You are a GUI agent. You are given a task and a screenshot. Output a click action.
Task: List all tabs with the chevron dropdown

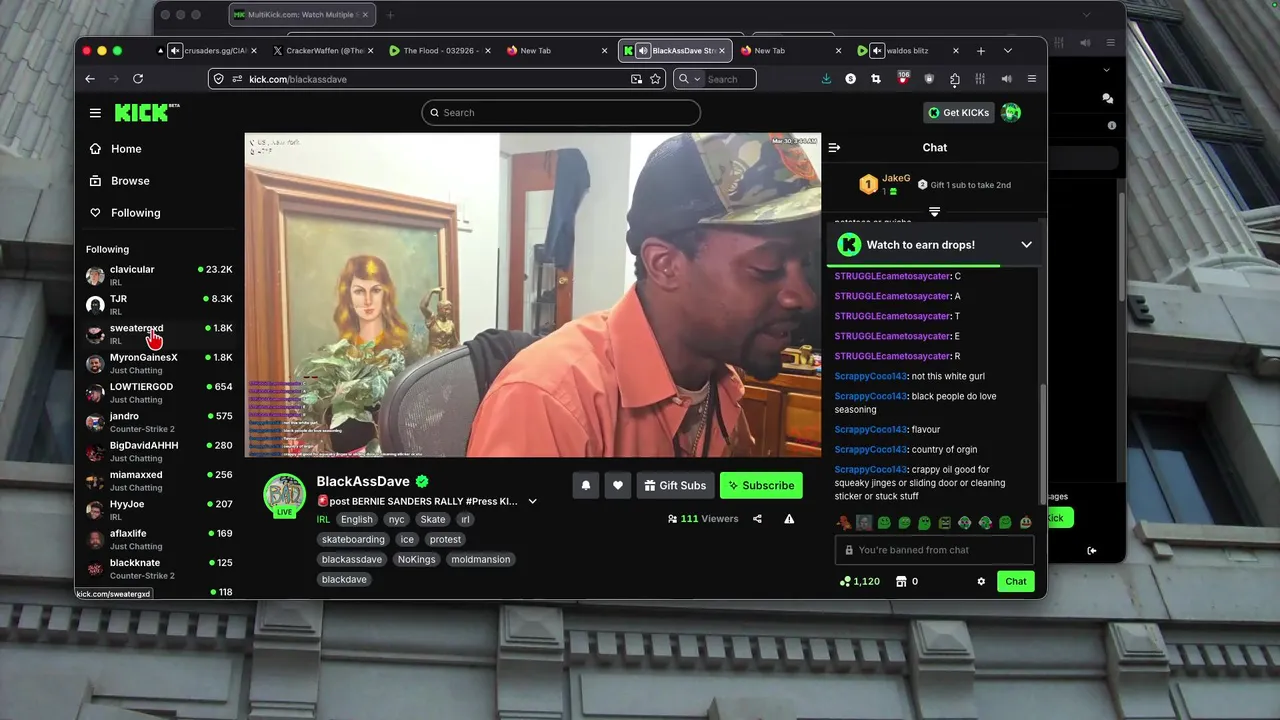pyautogui.click(x=1008, y=51)
